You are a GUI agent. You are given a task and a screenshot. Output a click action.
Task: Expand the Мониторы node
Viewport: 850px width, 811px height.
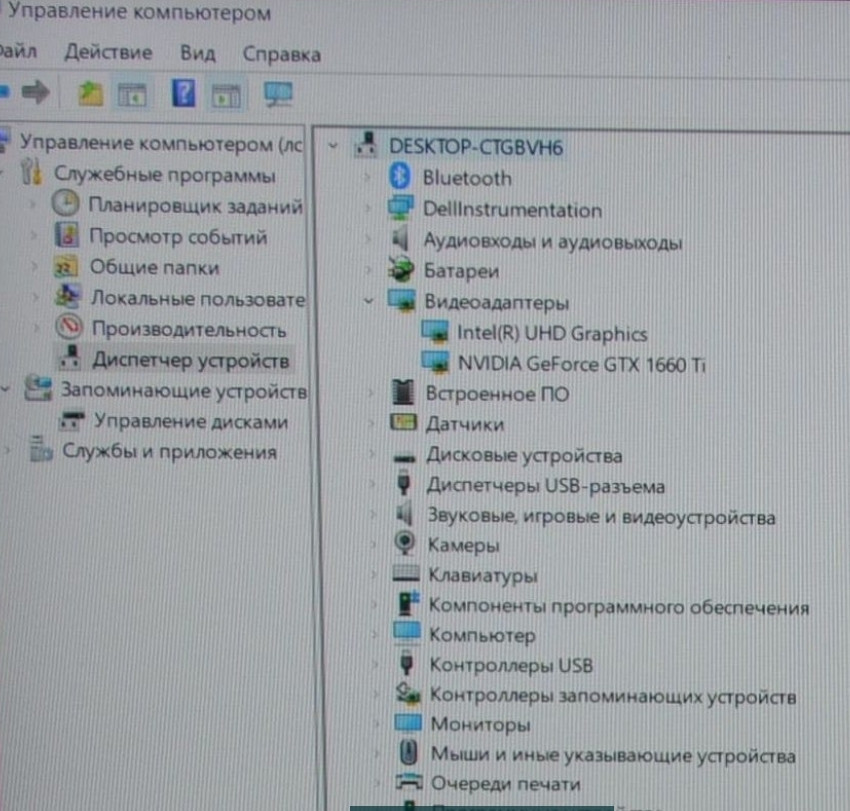(x=375, y=724)
